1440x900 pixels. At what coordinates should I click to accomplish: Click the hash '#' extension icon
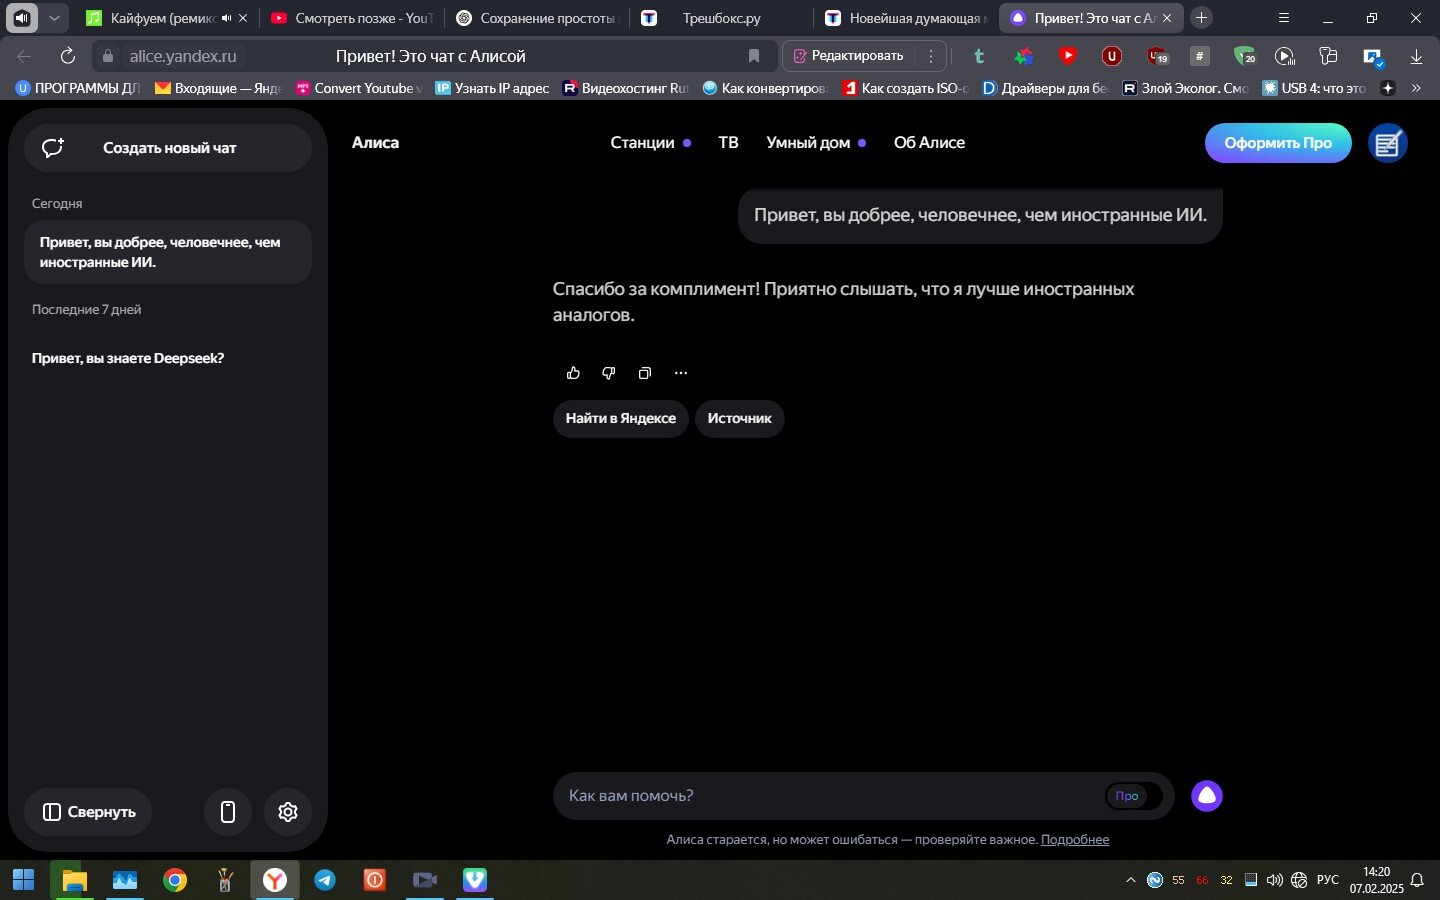1200,56
